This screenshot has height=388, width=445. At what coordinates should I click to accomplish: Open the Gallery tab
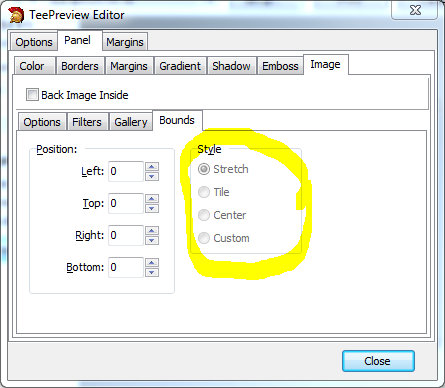tap(131, 122)
